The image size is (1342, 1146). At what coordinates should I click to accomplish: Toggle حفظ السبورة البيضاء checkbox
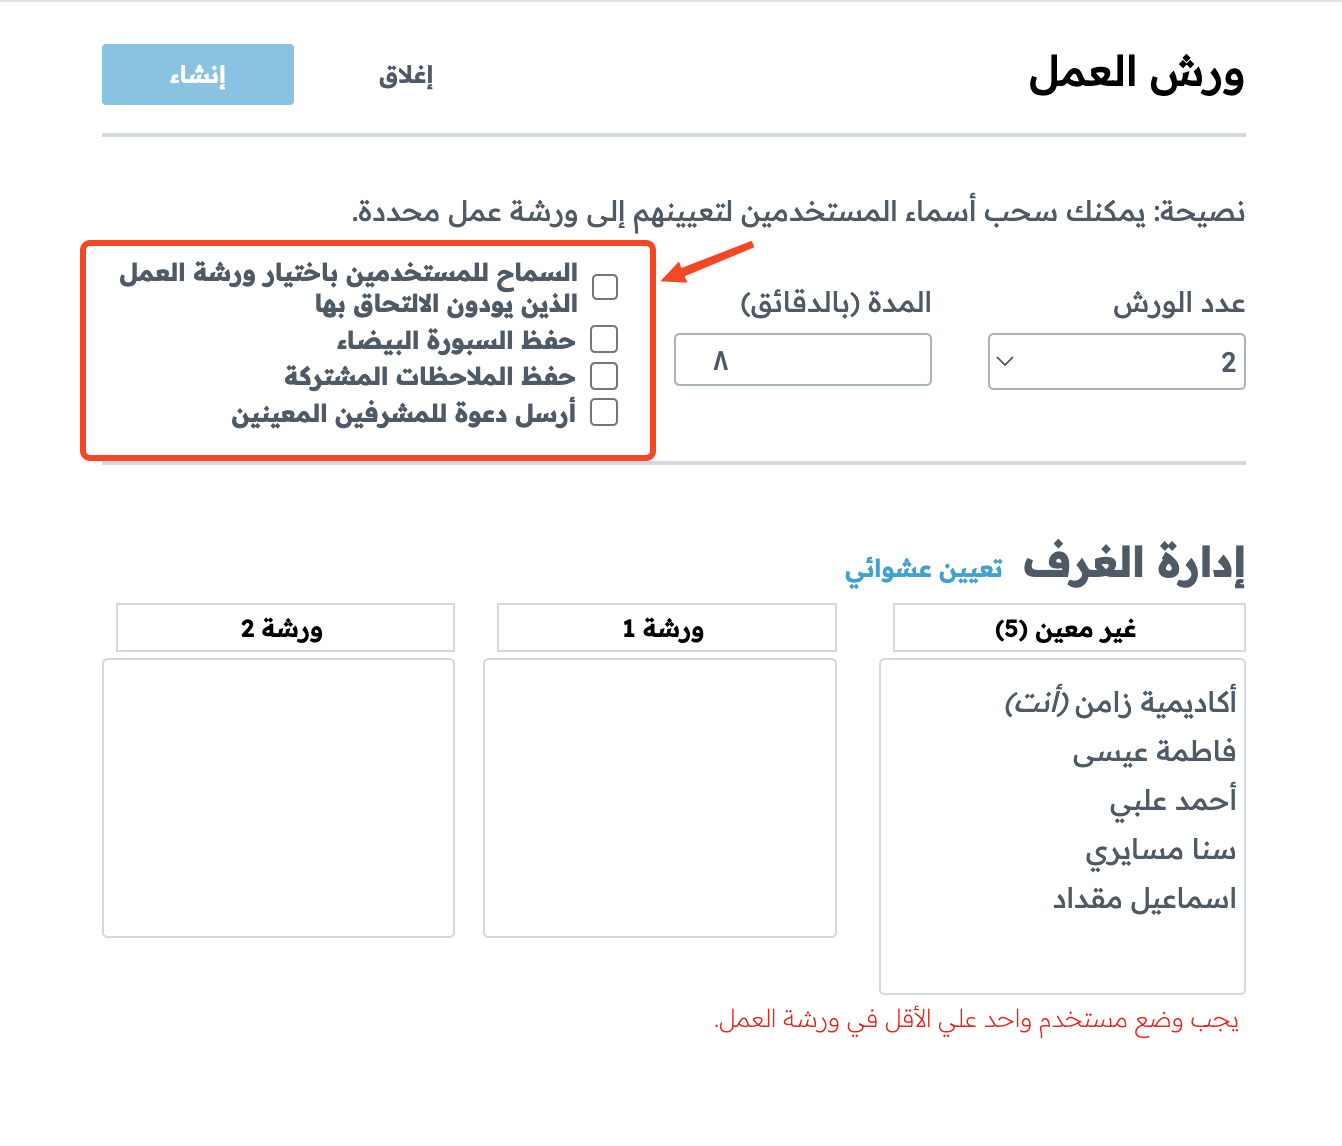604,340
